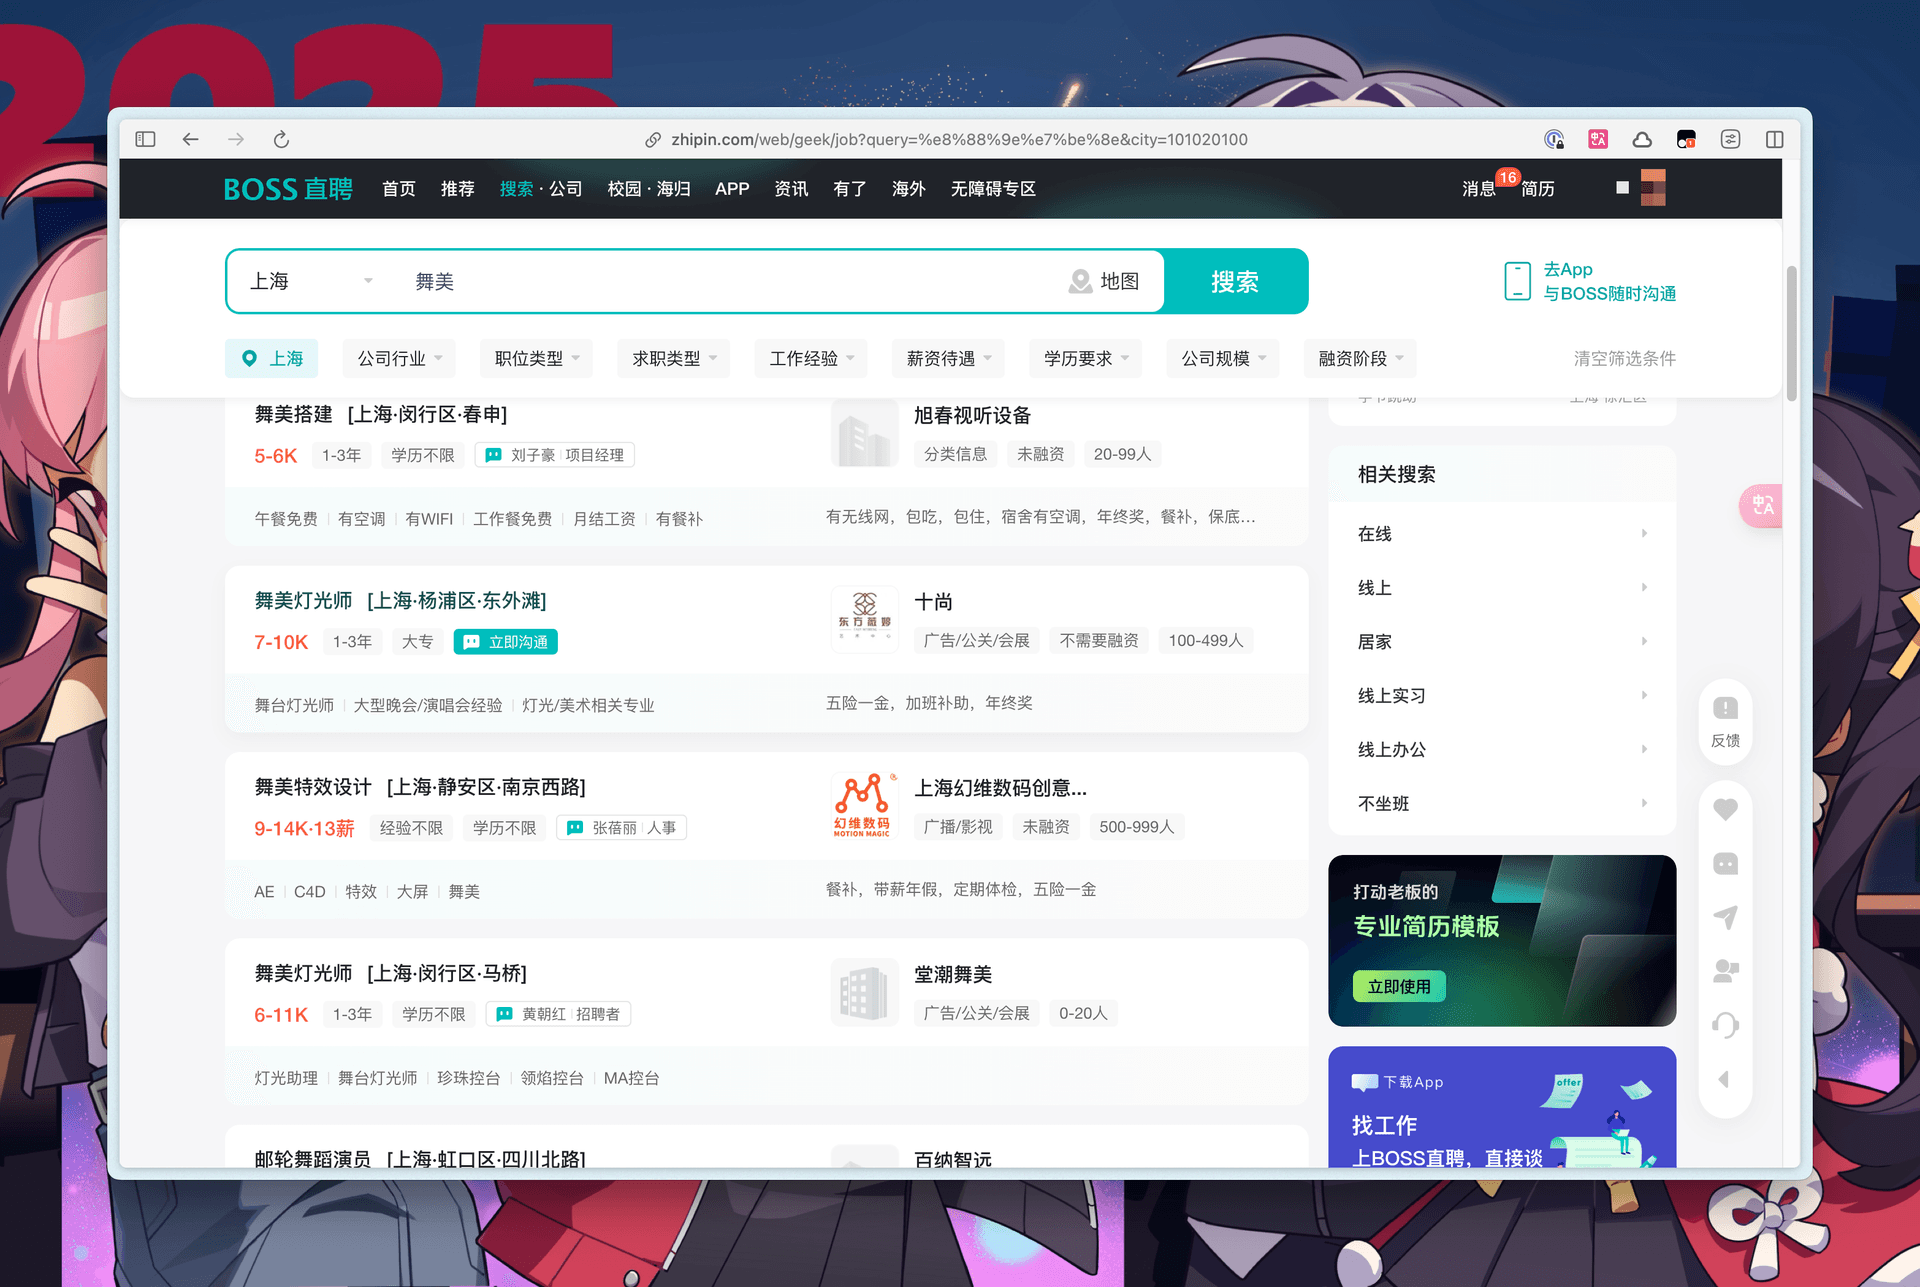Expand the 公司行业 filter dropdown

click(x=399, y=358)
